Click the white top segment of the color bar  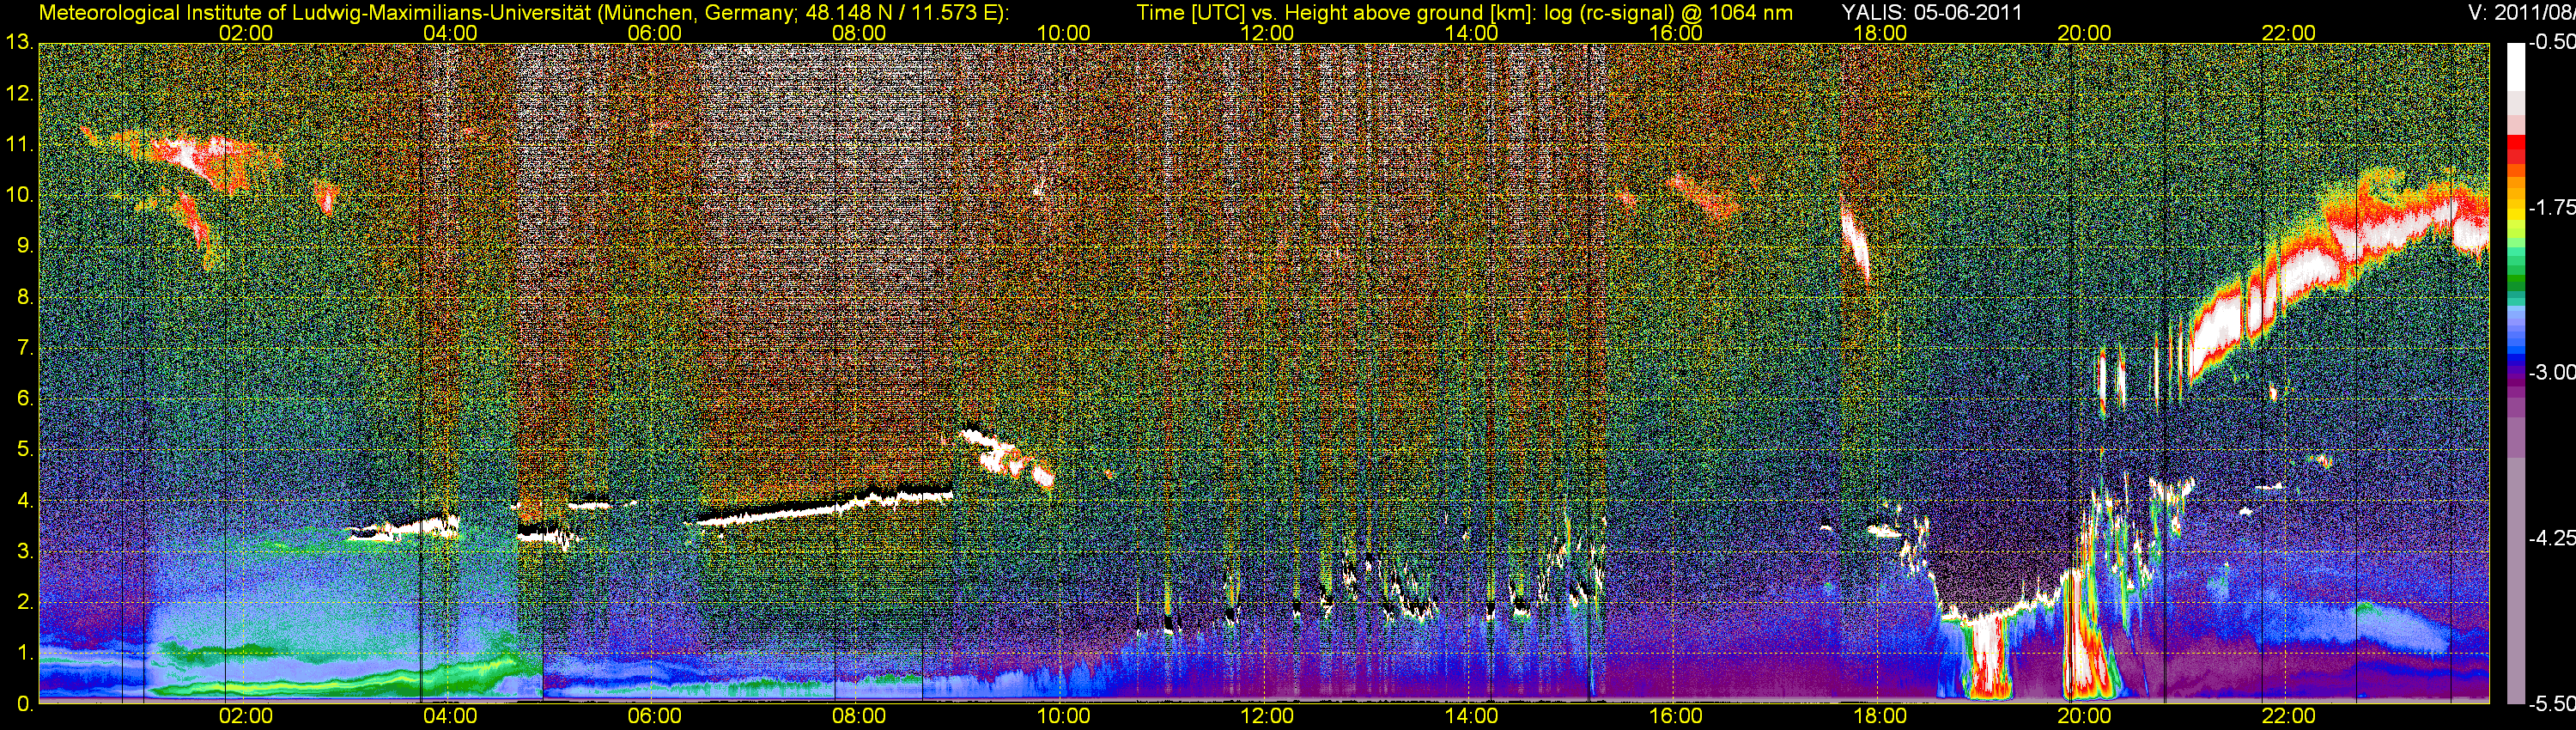(x=2515, y=67)
